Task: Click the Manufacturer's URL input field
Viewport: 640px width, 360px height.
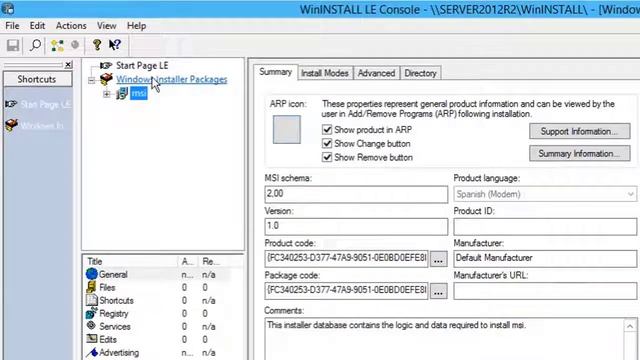Action: pos(545,291)
